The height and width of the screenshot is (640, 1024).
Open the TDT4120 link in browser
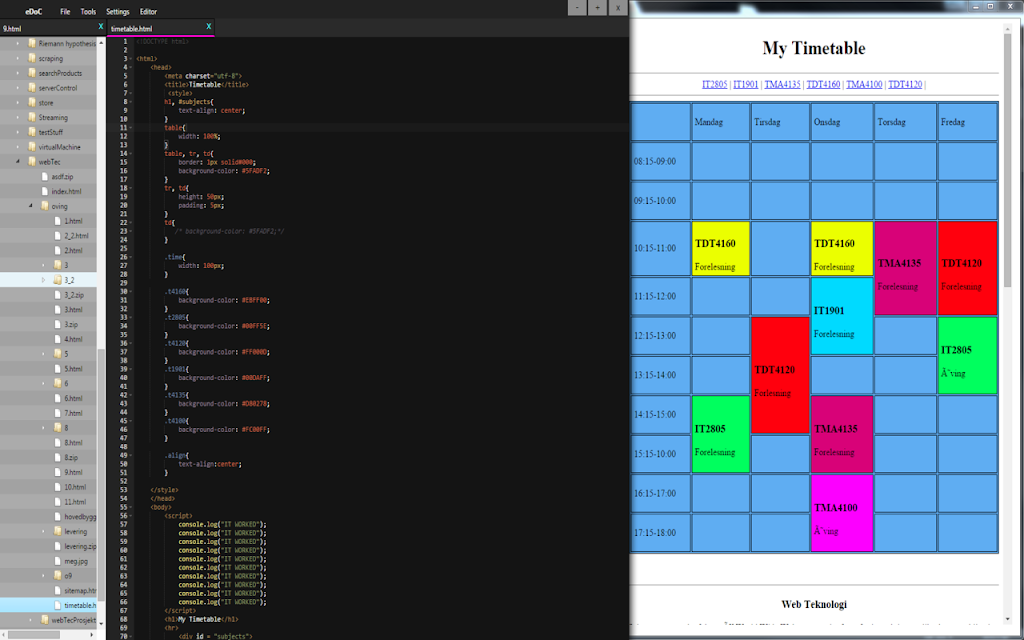coord(905,84)
